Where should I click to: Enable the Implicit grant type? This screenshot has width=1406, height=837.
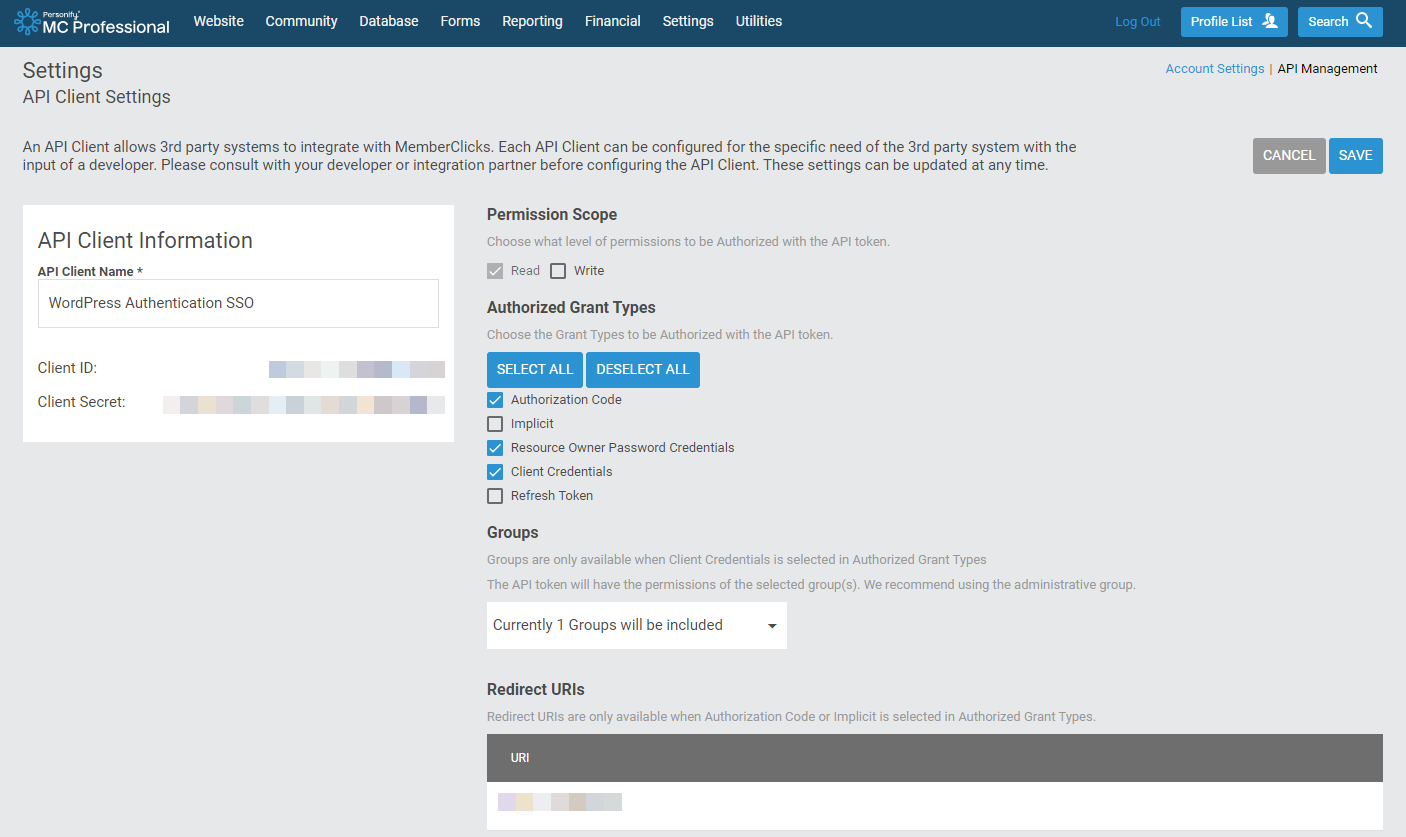click(x=495, y=423)
